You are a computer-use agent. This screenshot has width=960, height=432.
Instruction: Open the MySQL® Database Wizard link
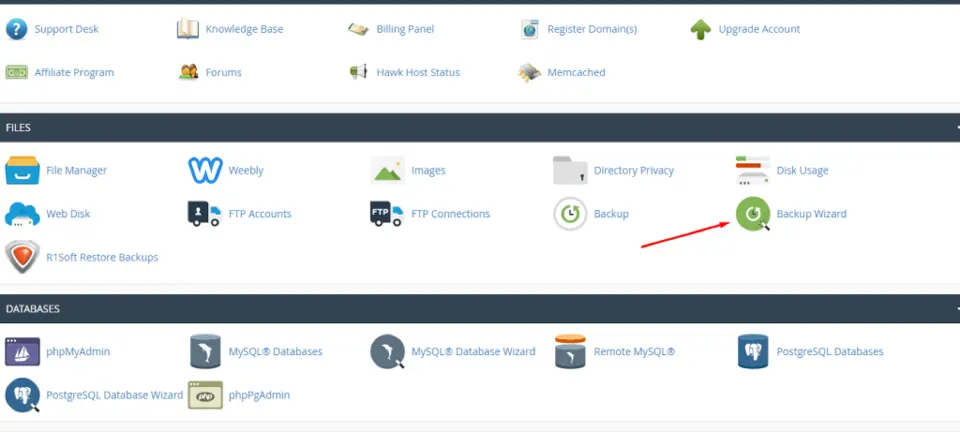pos(473,352)
